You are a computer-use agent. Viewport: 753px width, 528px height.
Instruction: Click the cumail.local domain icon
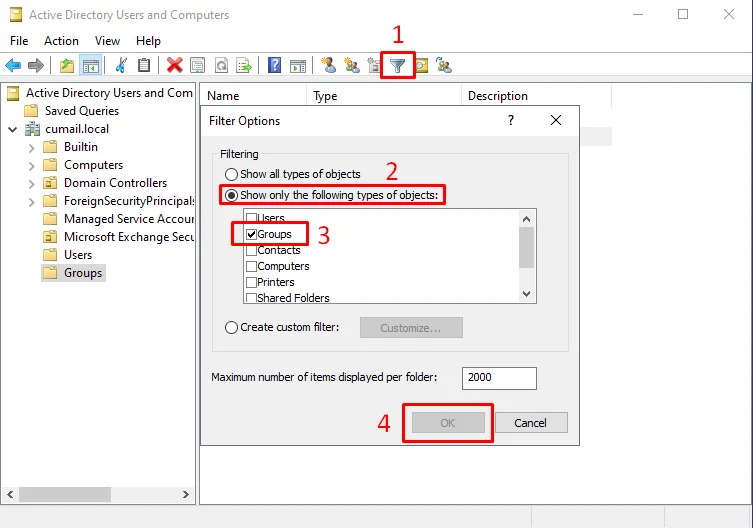coord(32,129)
